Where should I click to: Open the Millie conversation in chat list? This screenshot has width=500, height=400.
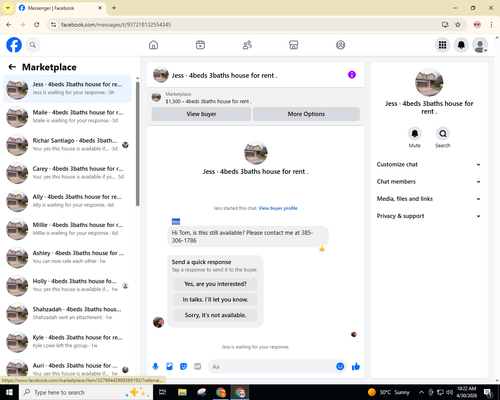[x=67, y=229]
